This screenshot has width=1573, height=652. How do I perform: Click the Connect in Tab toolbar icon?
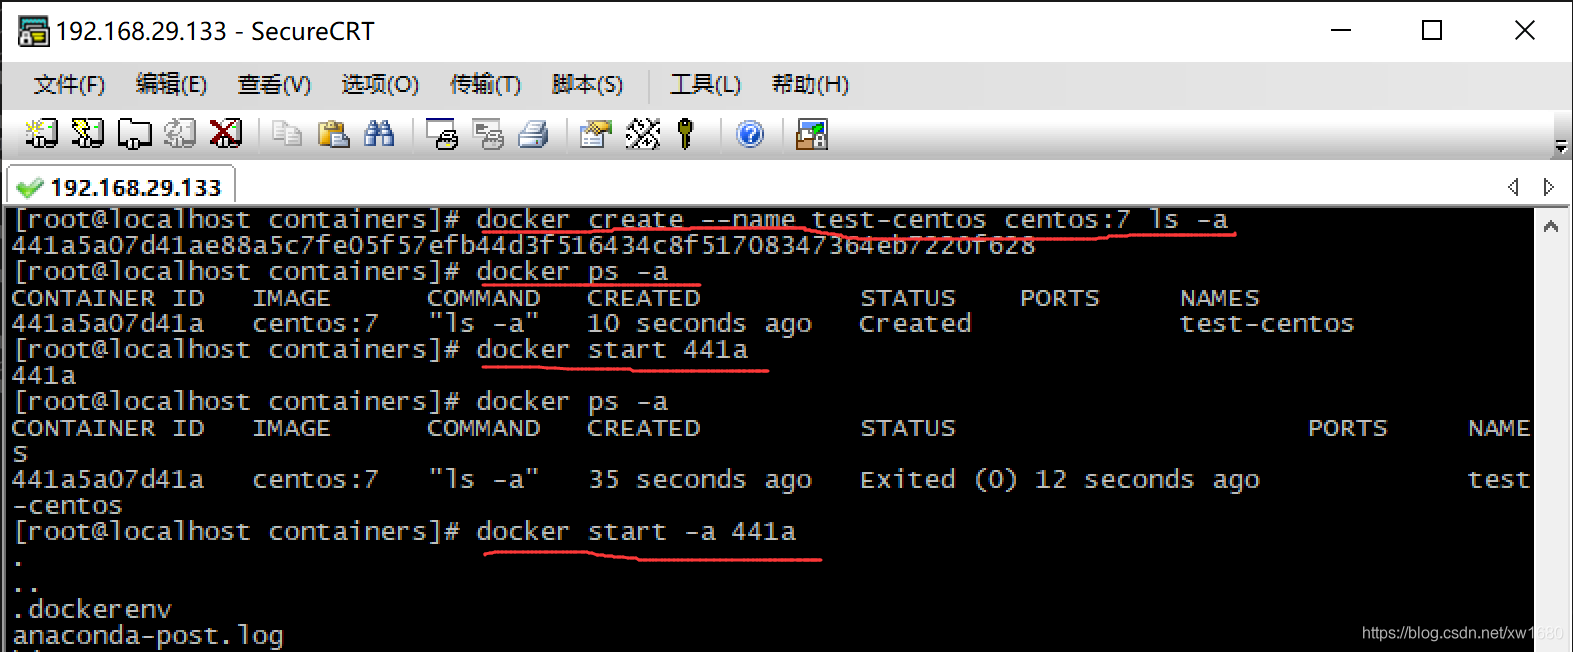pyautogui.click(x=134, y=134)
